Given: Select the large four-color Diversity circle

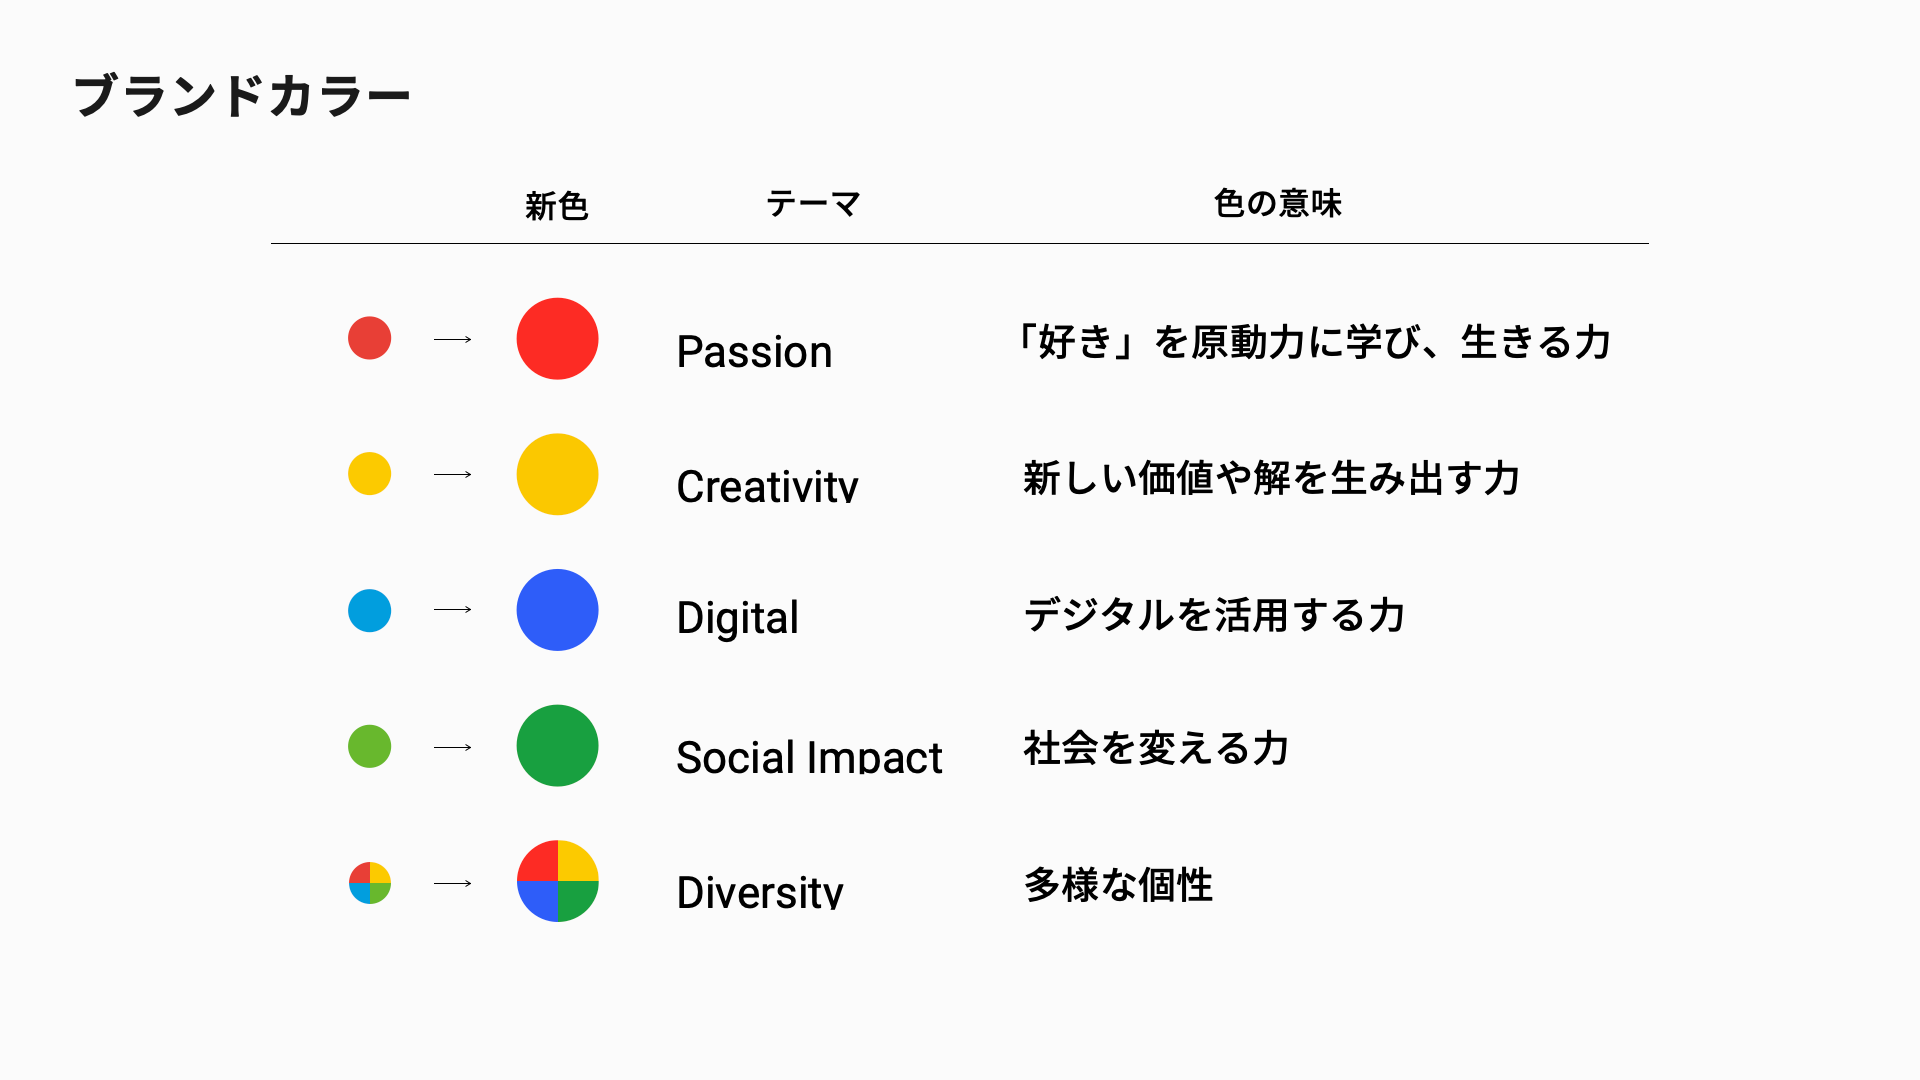Looking at the screenshot, I should tap(557, 881).
